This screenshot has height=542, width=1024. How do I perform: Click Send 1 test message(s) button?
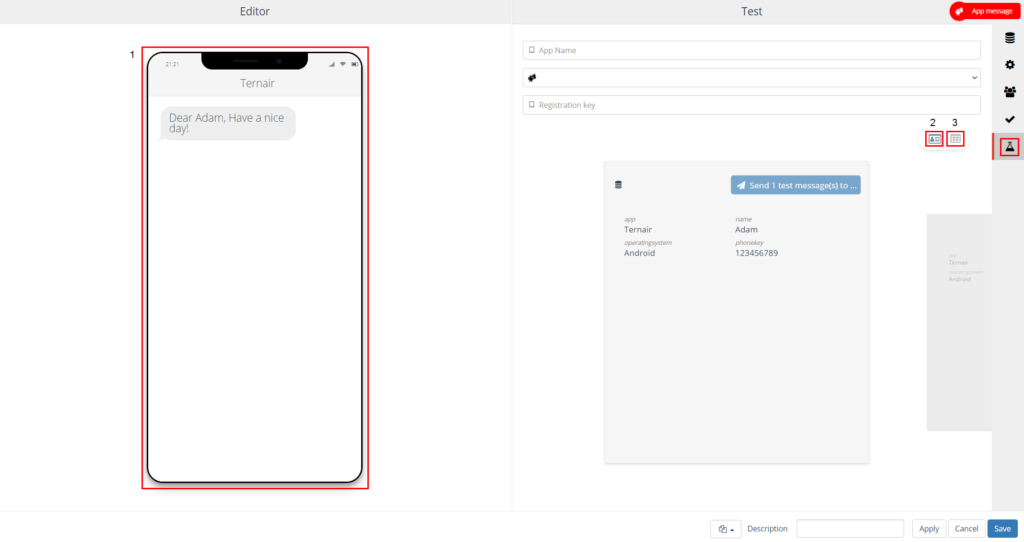coord(795,185)
